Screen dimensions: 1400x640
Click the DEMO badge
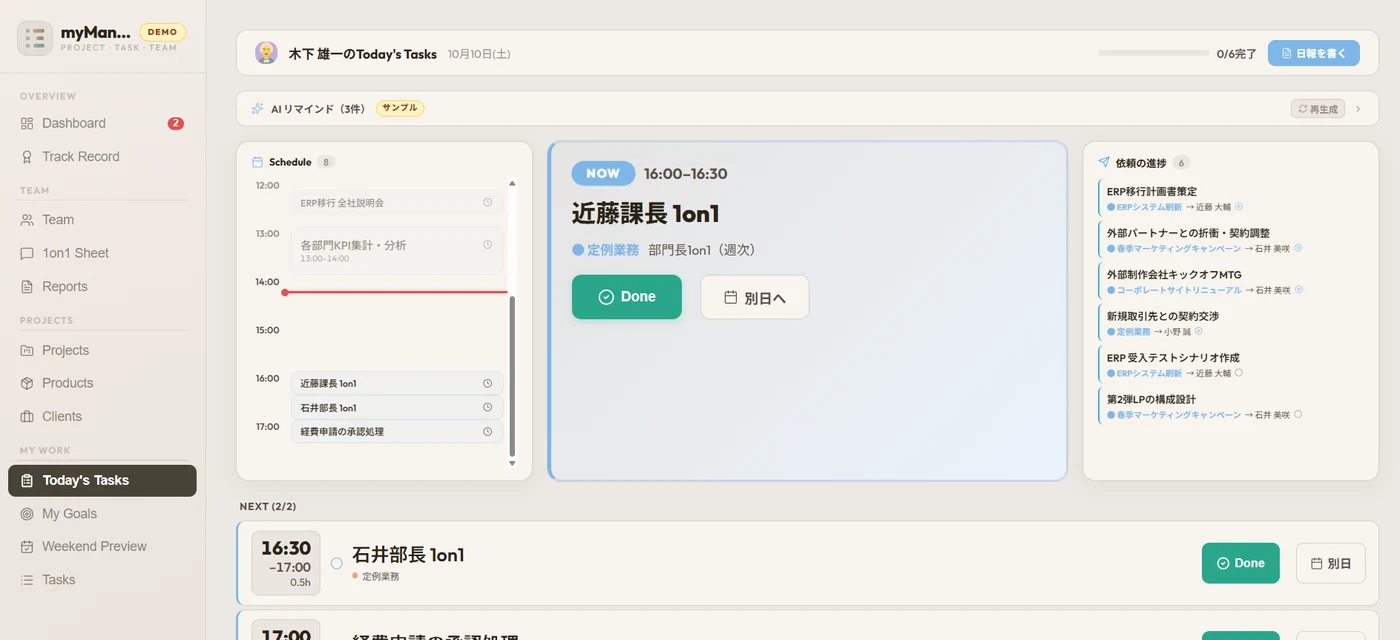(162, 32)
